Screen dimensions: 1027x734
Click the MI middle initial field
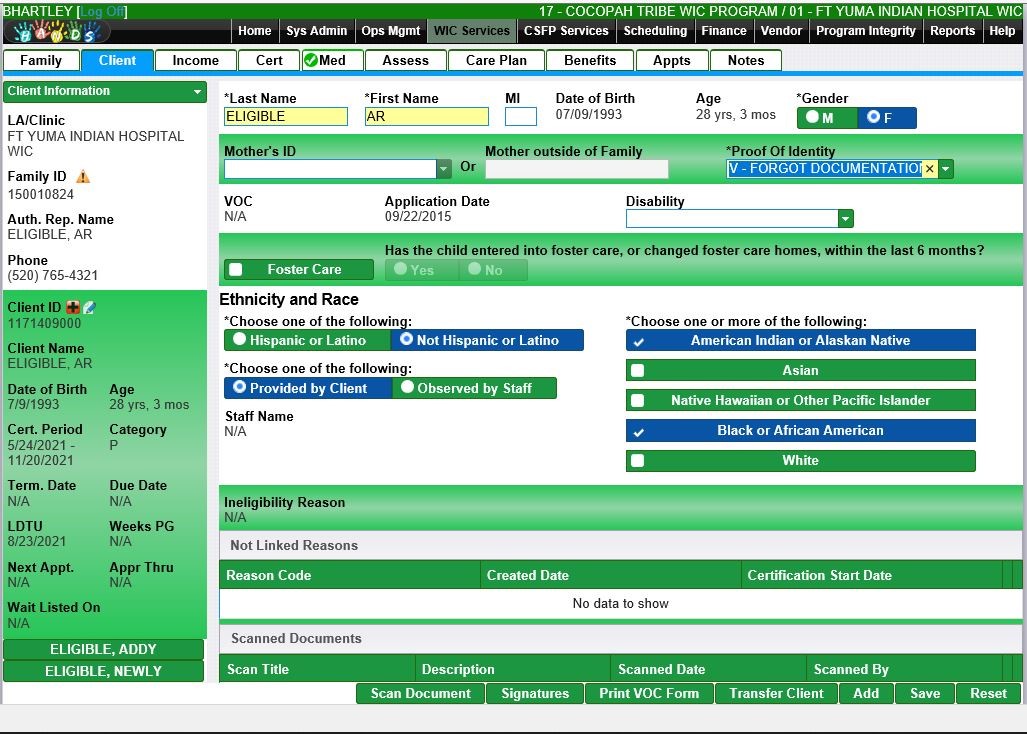click(x=520, y=117)
